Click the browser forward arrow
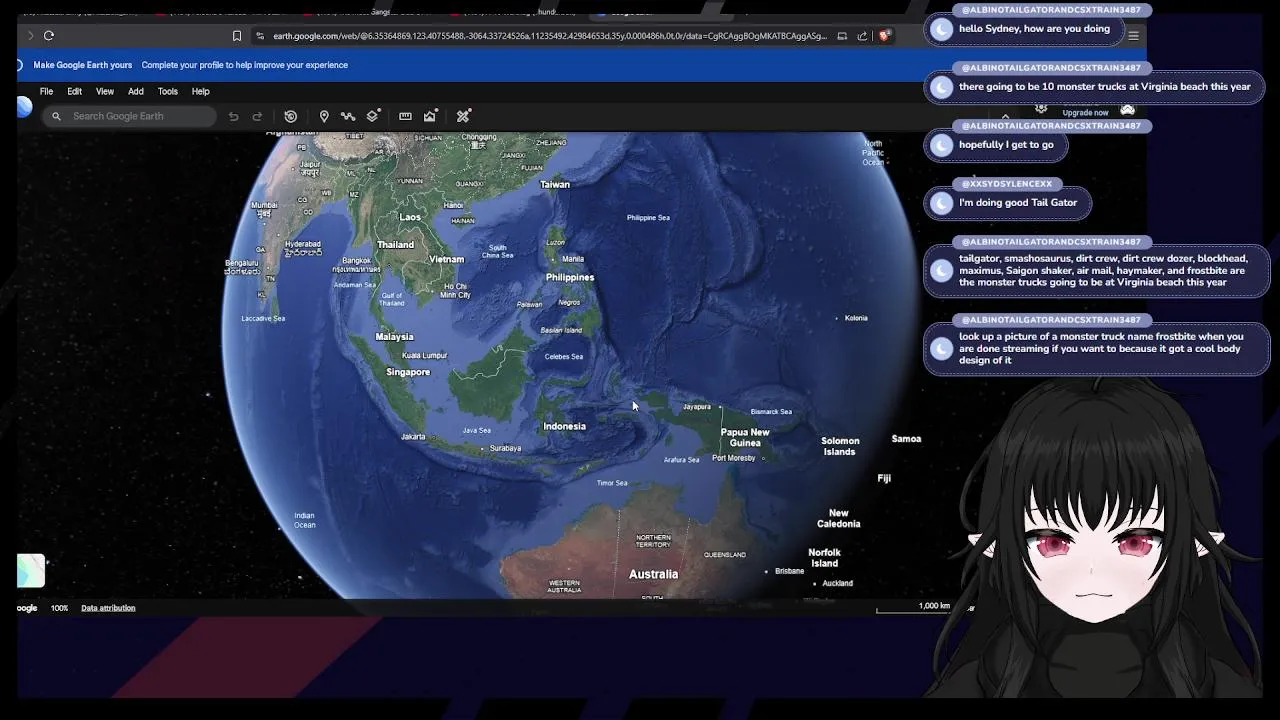 coord(30,35)
